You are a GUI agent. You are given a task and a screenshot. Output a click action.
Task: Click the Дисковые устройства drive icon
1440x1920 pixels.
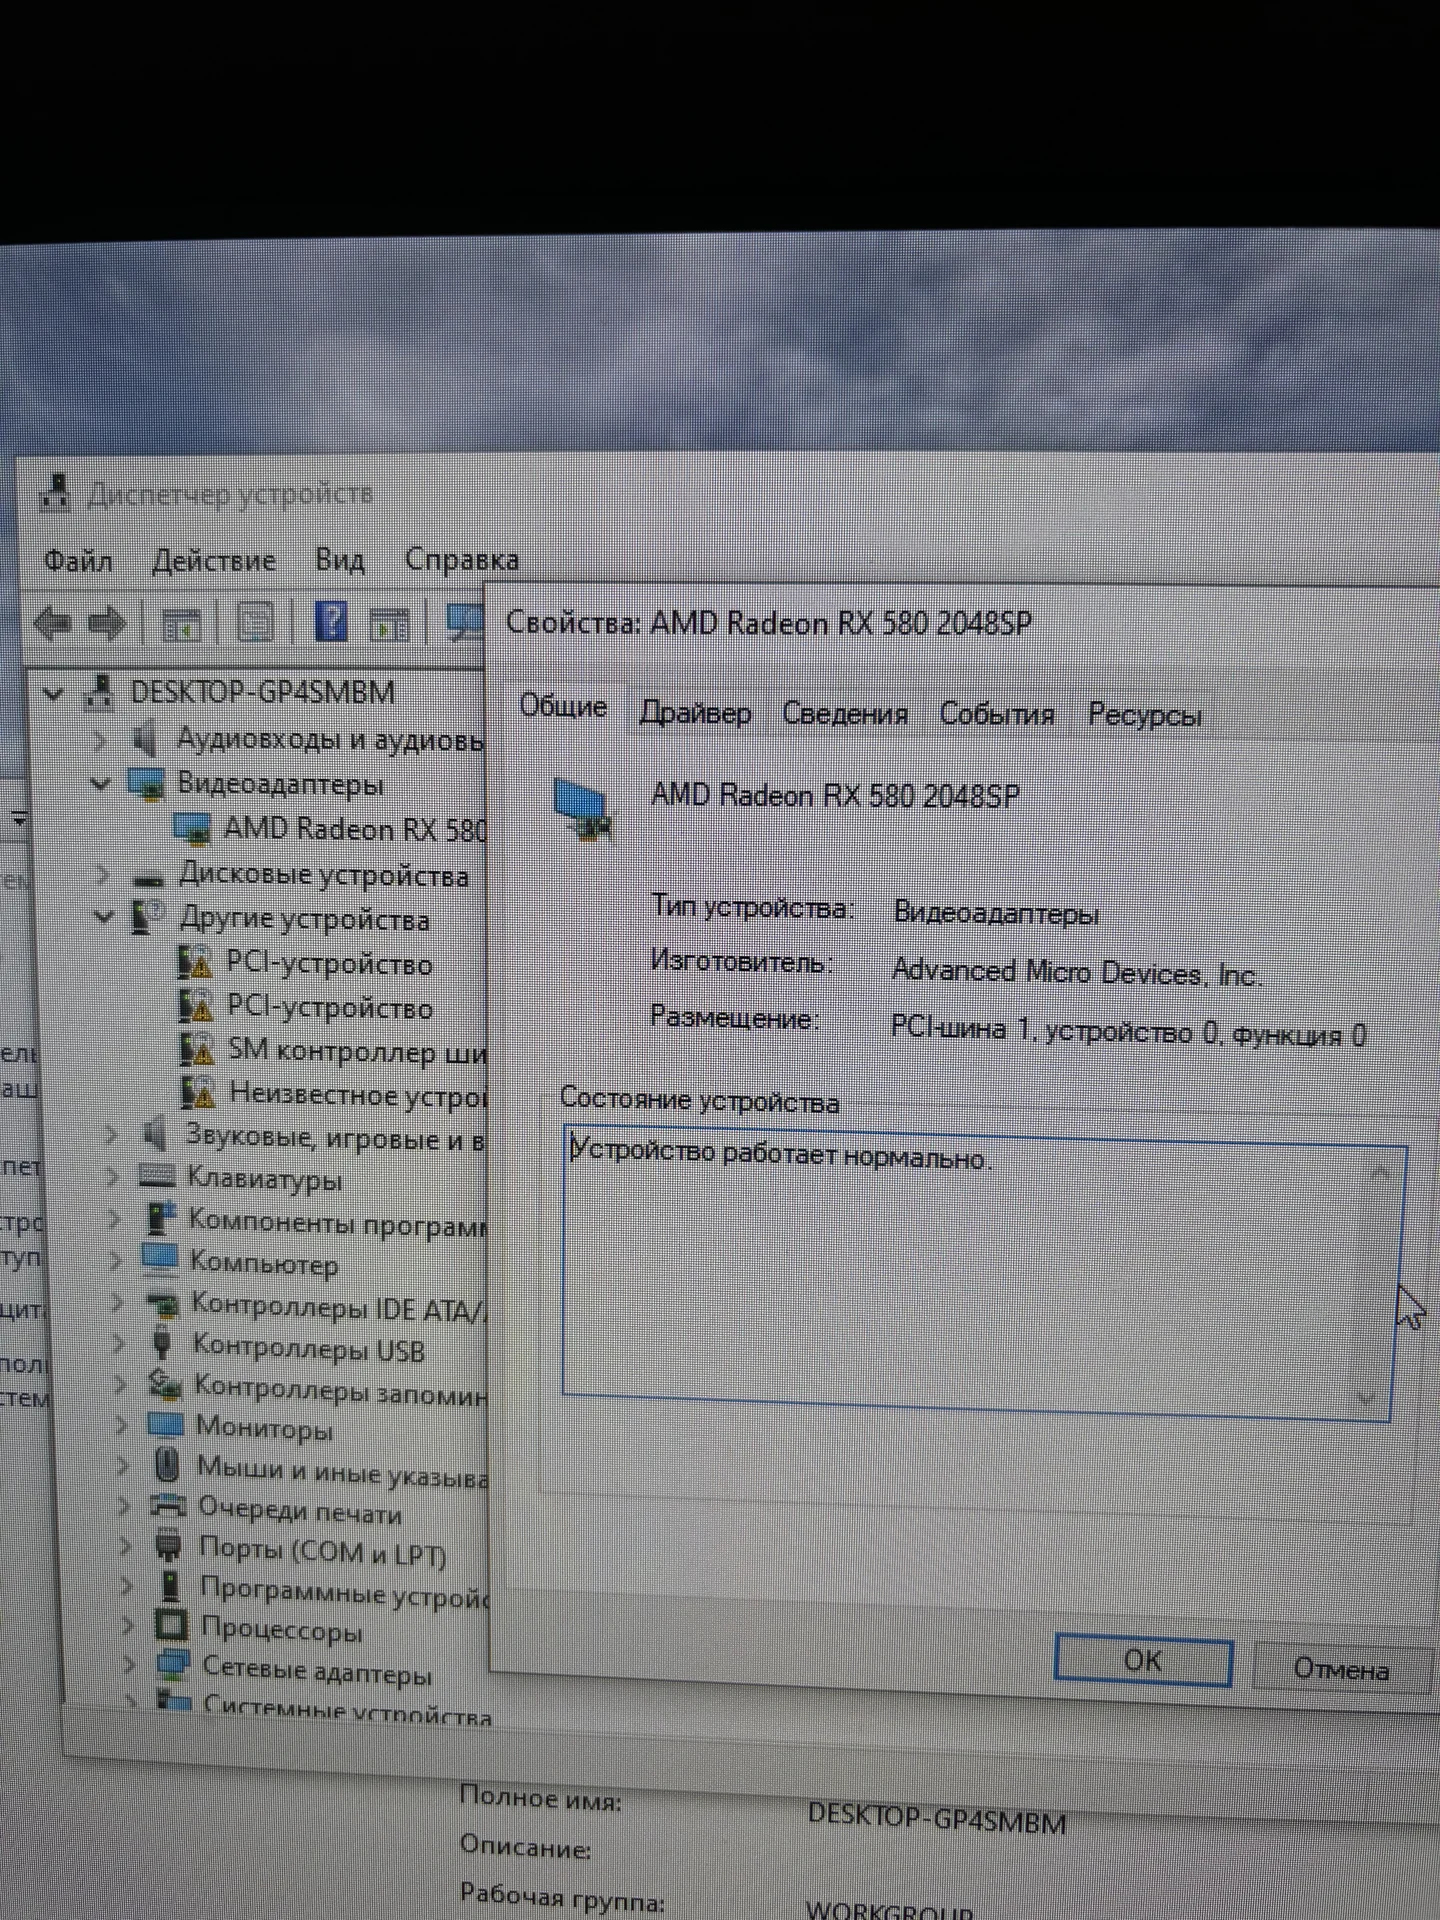pos(150,879)
